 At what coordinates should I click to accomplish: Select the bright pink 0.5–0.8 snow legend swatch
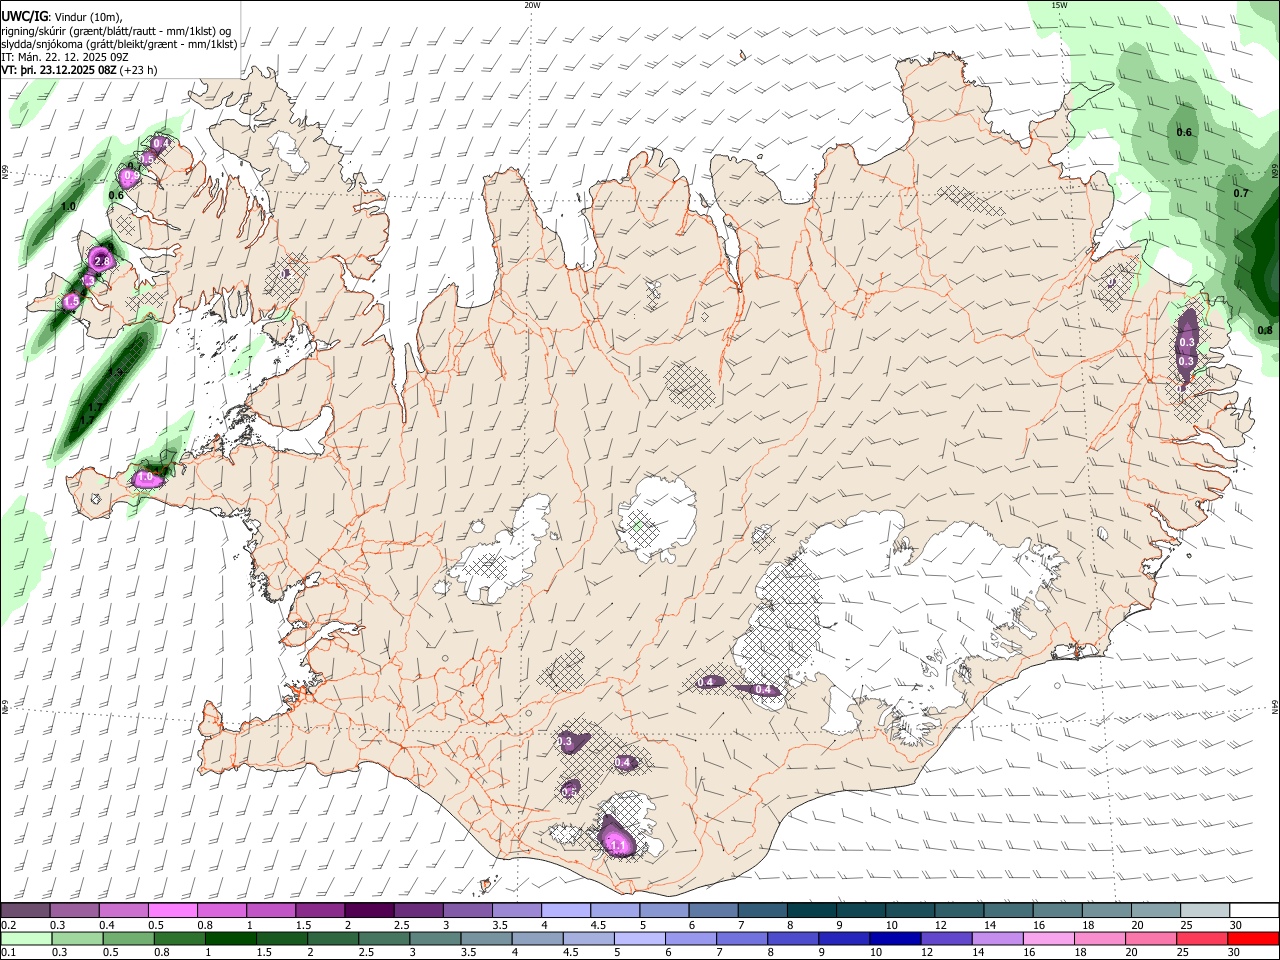(172, 911)
